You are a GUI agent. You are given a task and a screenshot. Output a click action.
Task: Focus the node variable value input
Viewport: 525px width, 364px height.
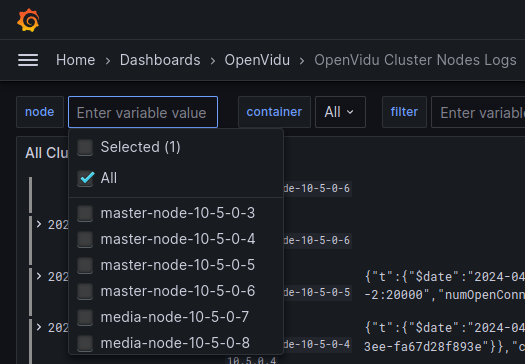[143, 112]
